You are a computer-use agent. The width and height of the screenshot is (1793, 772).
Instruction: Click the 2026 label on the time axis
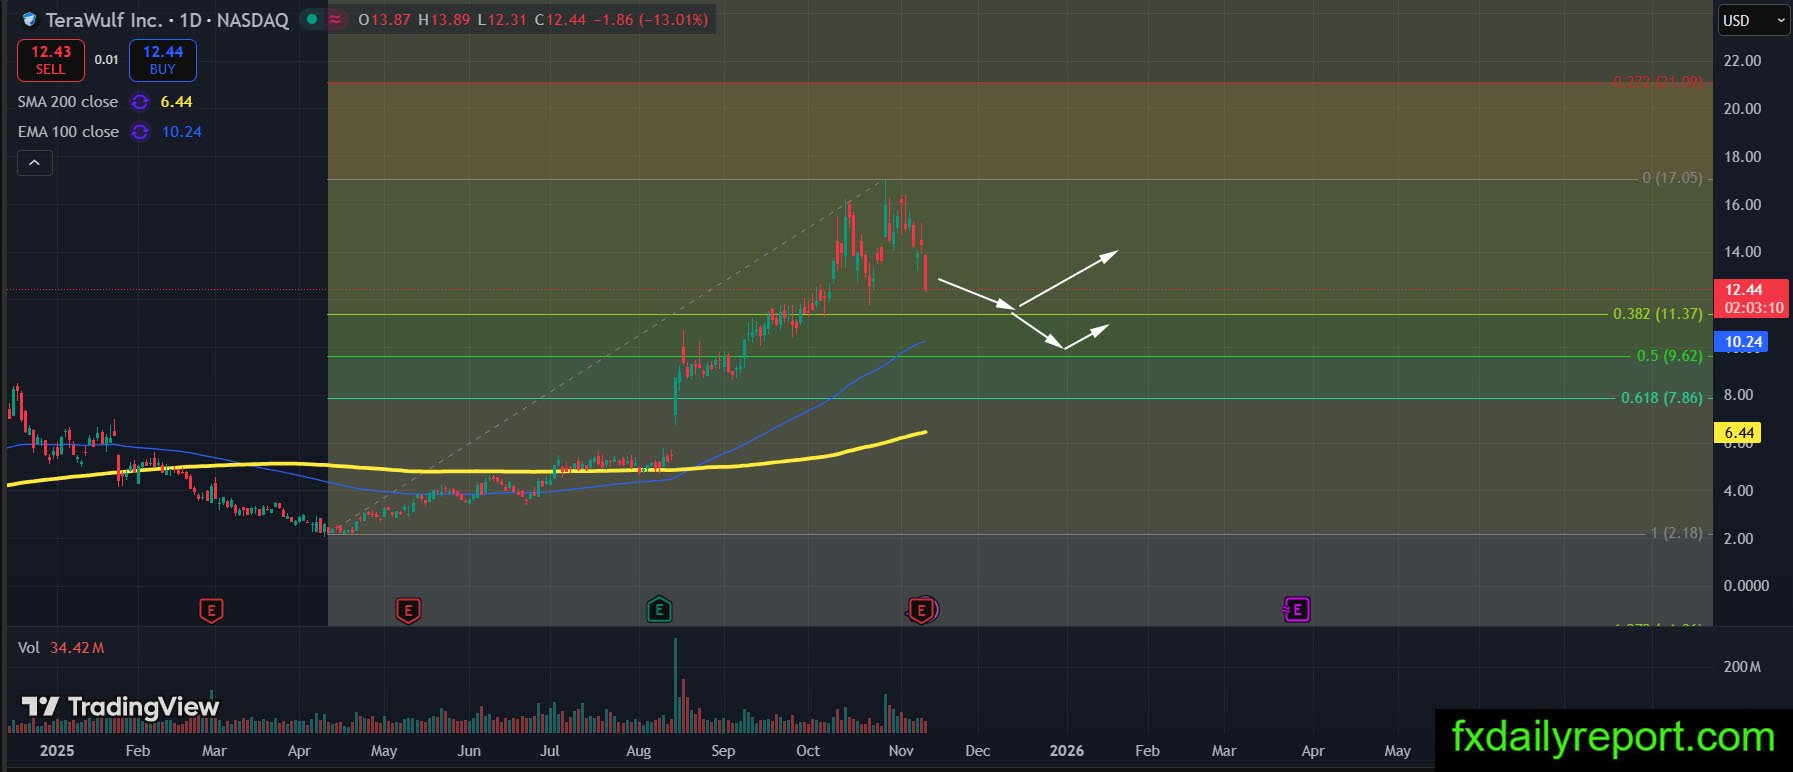coord(1066,751)
